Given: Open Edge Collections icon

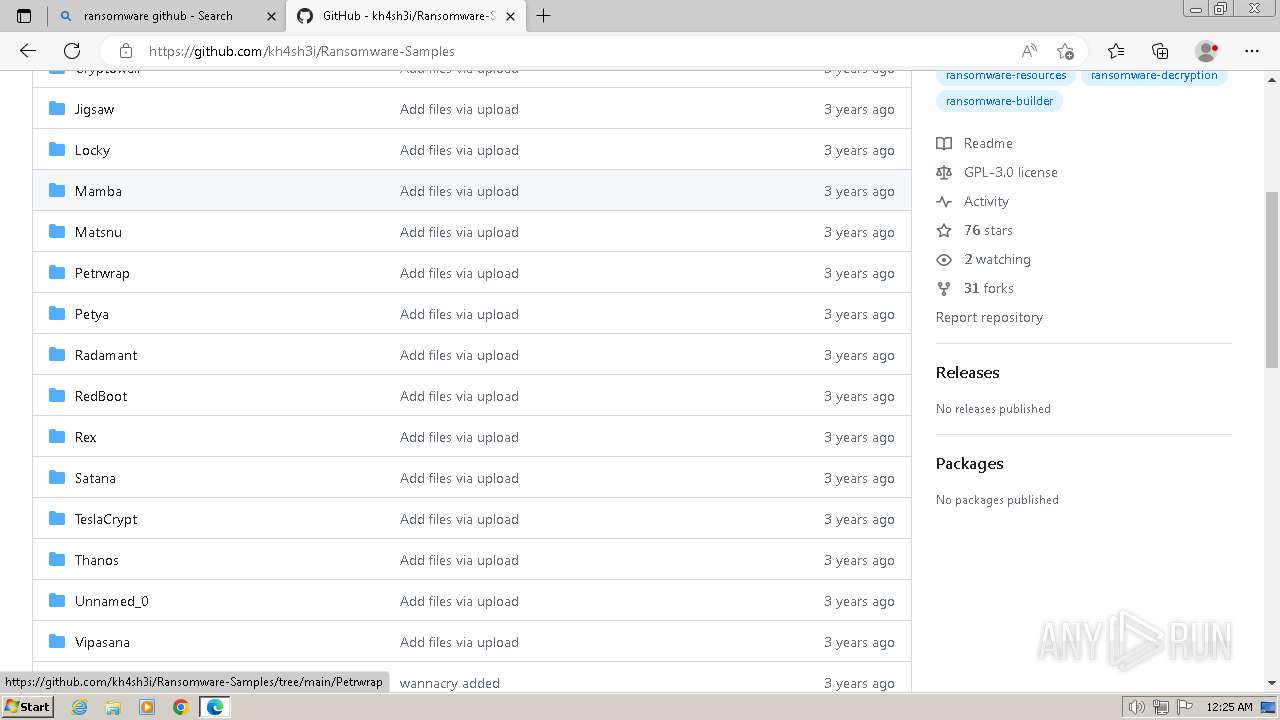Looking at the screenshot, I should pos(1160,51).
